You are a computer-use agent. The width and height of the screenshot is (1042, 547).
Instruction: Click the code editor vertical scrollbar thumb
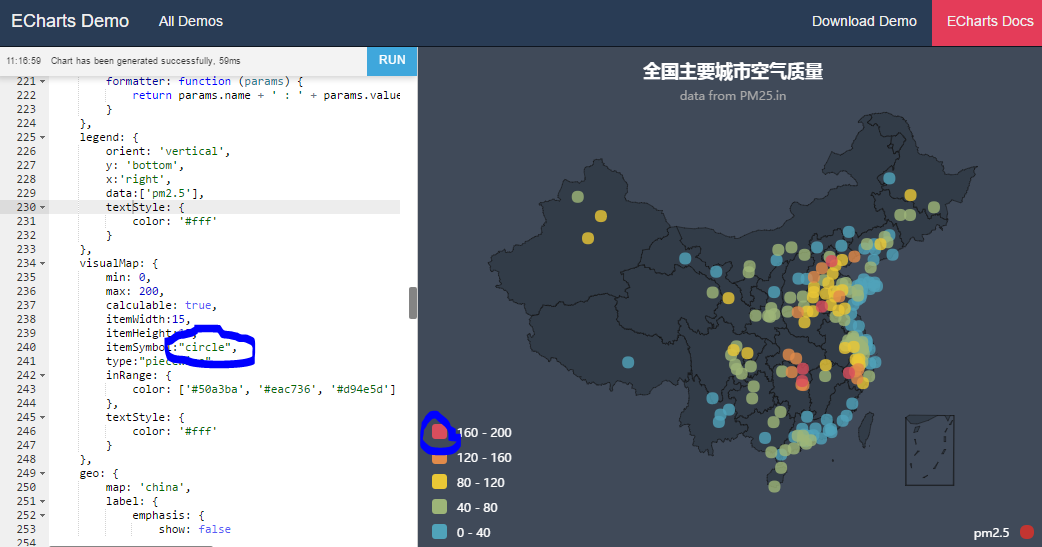pyautogui.click(x=413, y=303)
